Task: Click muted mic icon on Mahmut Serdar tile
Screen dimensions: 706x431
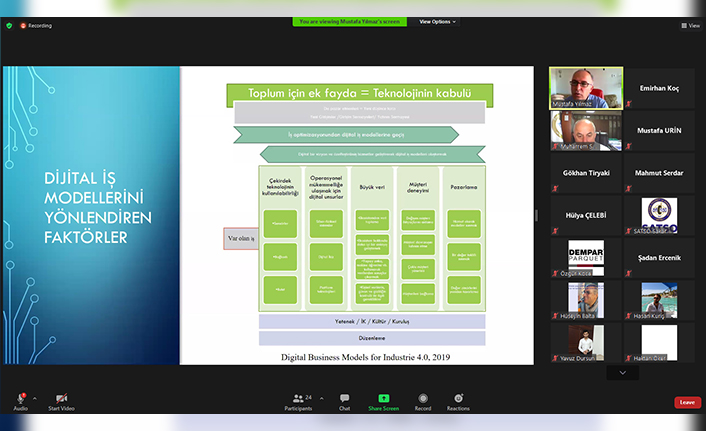Action: point(629,189)
